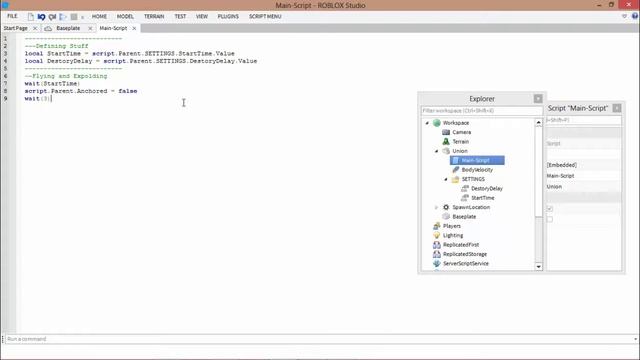Collapse the Workspace tree node arrow
The image size is (640, 360).
[427, 123]
